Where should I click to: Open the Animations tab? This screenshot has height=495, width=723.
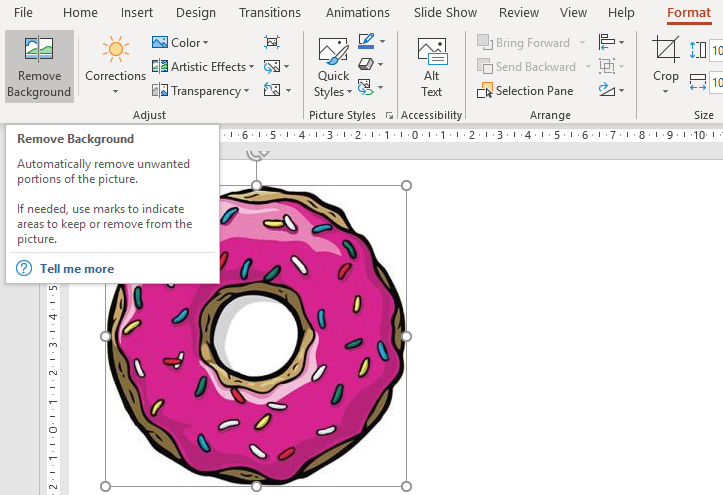[358, 13]
